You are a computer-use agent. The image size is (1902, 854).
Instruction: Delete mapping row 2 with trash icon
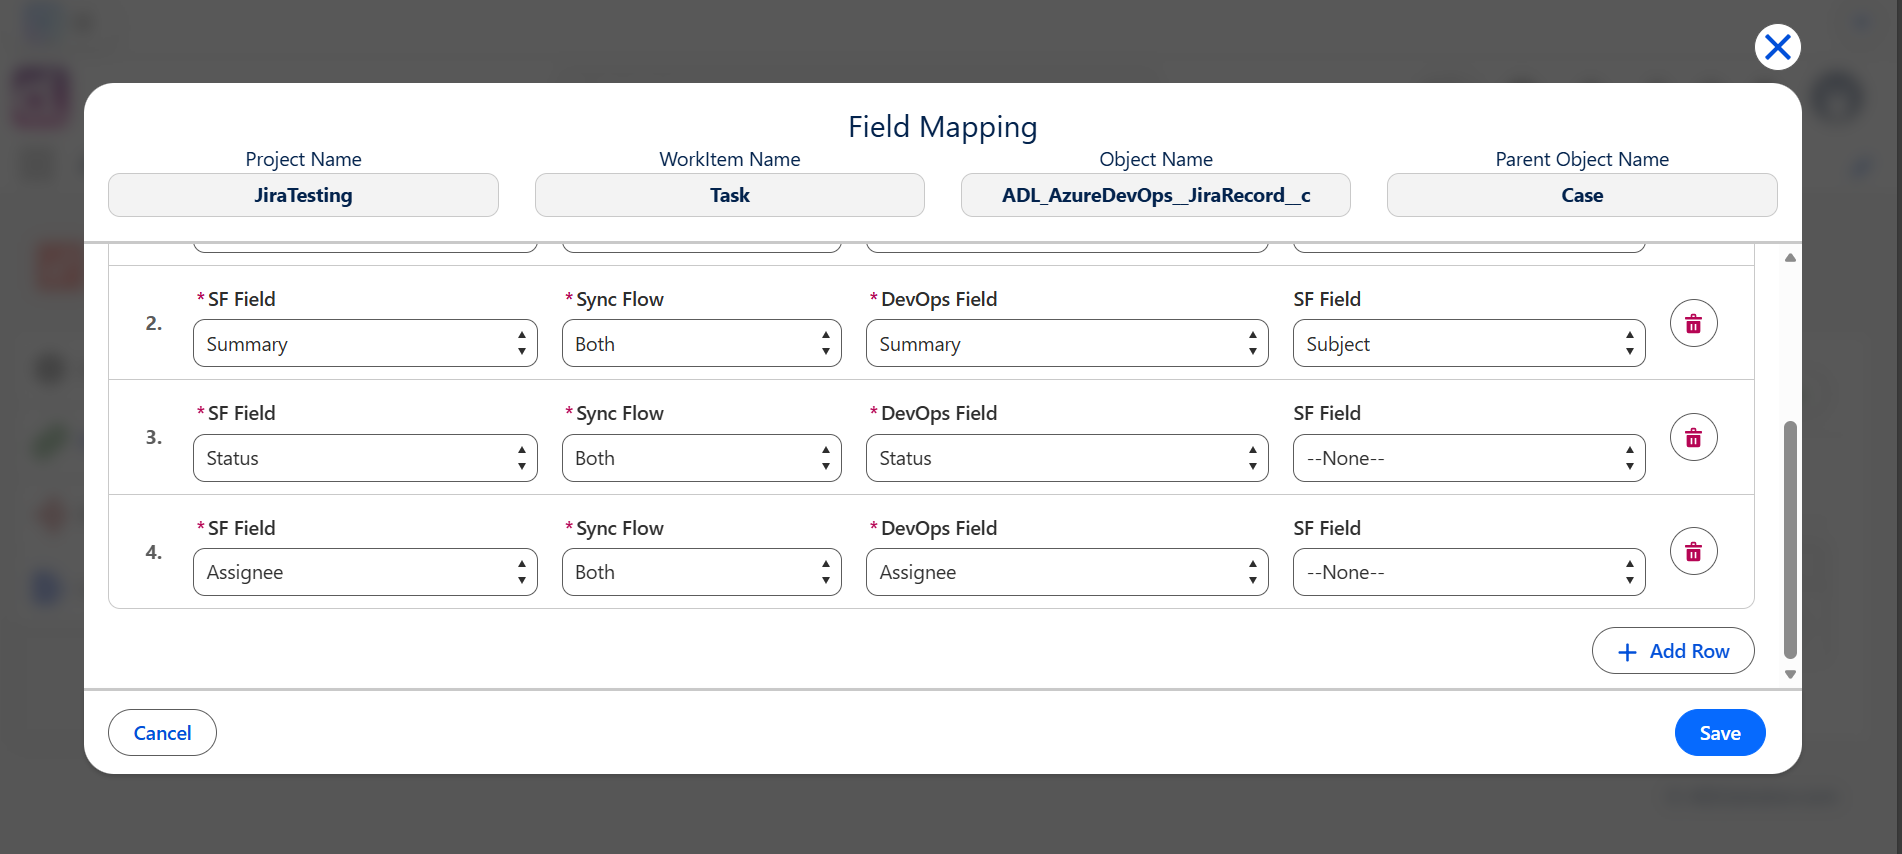tap(1693, 323)
